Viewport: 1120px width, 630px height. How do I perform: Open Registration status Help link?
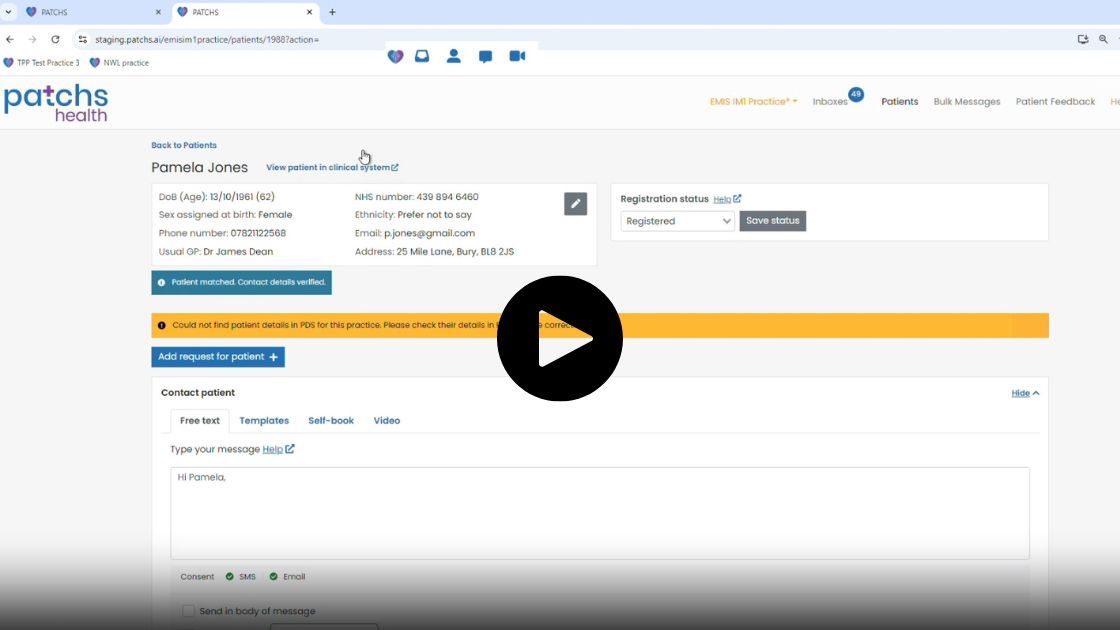coord(727,199)
